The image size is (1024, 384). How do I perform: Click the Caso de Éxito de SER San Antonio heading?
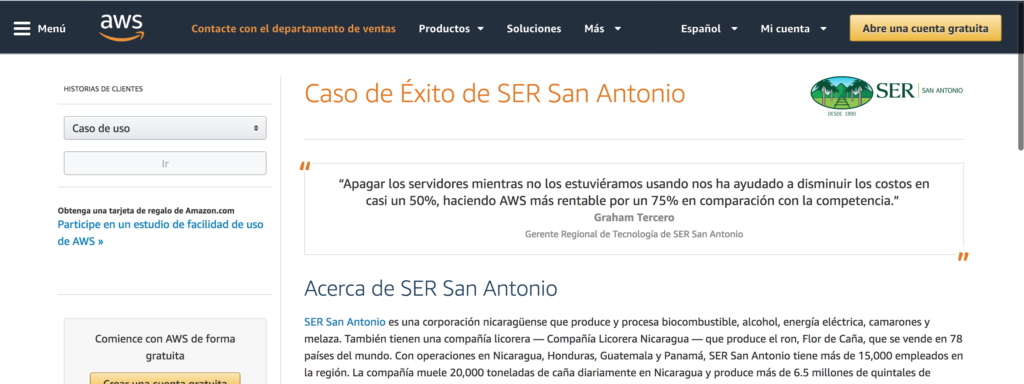tap(495, 94)
